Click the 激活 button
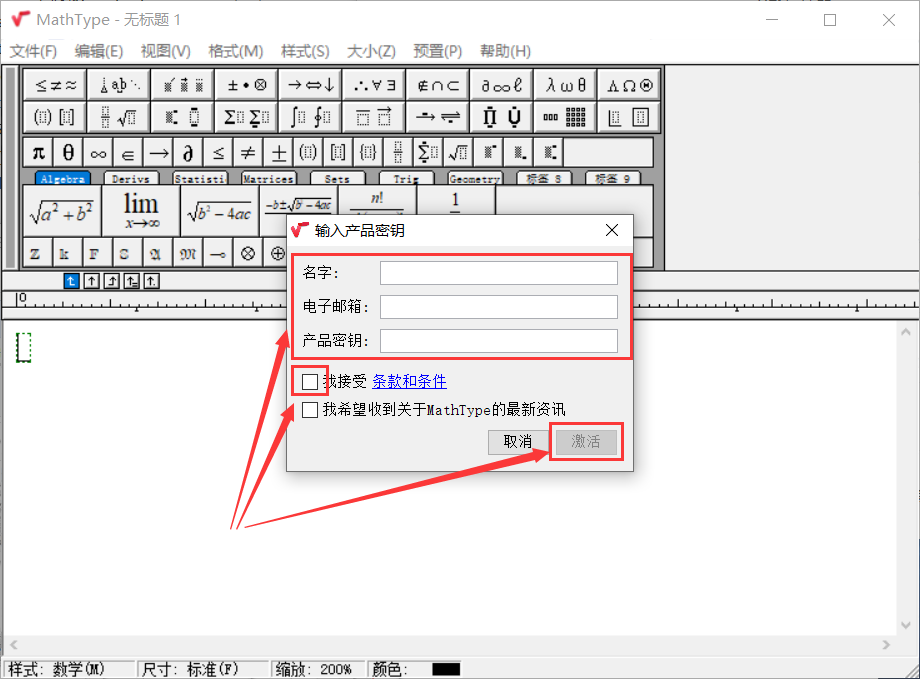The width and height of the screenshot is (920, 679). coord(586,441)
